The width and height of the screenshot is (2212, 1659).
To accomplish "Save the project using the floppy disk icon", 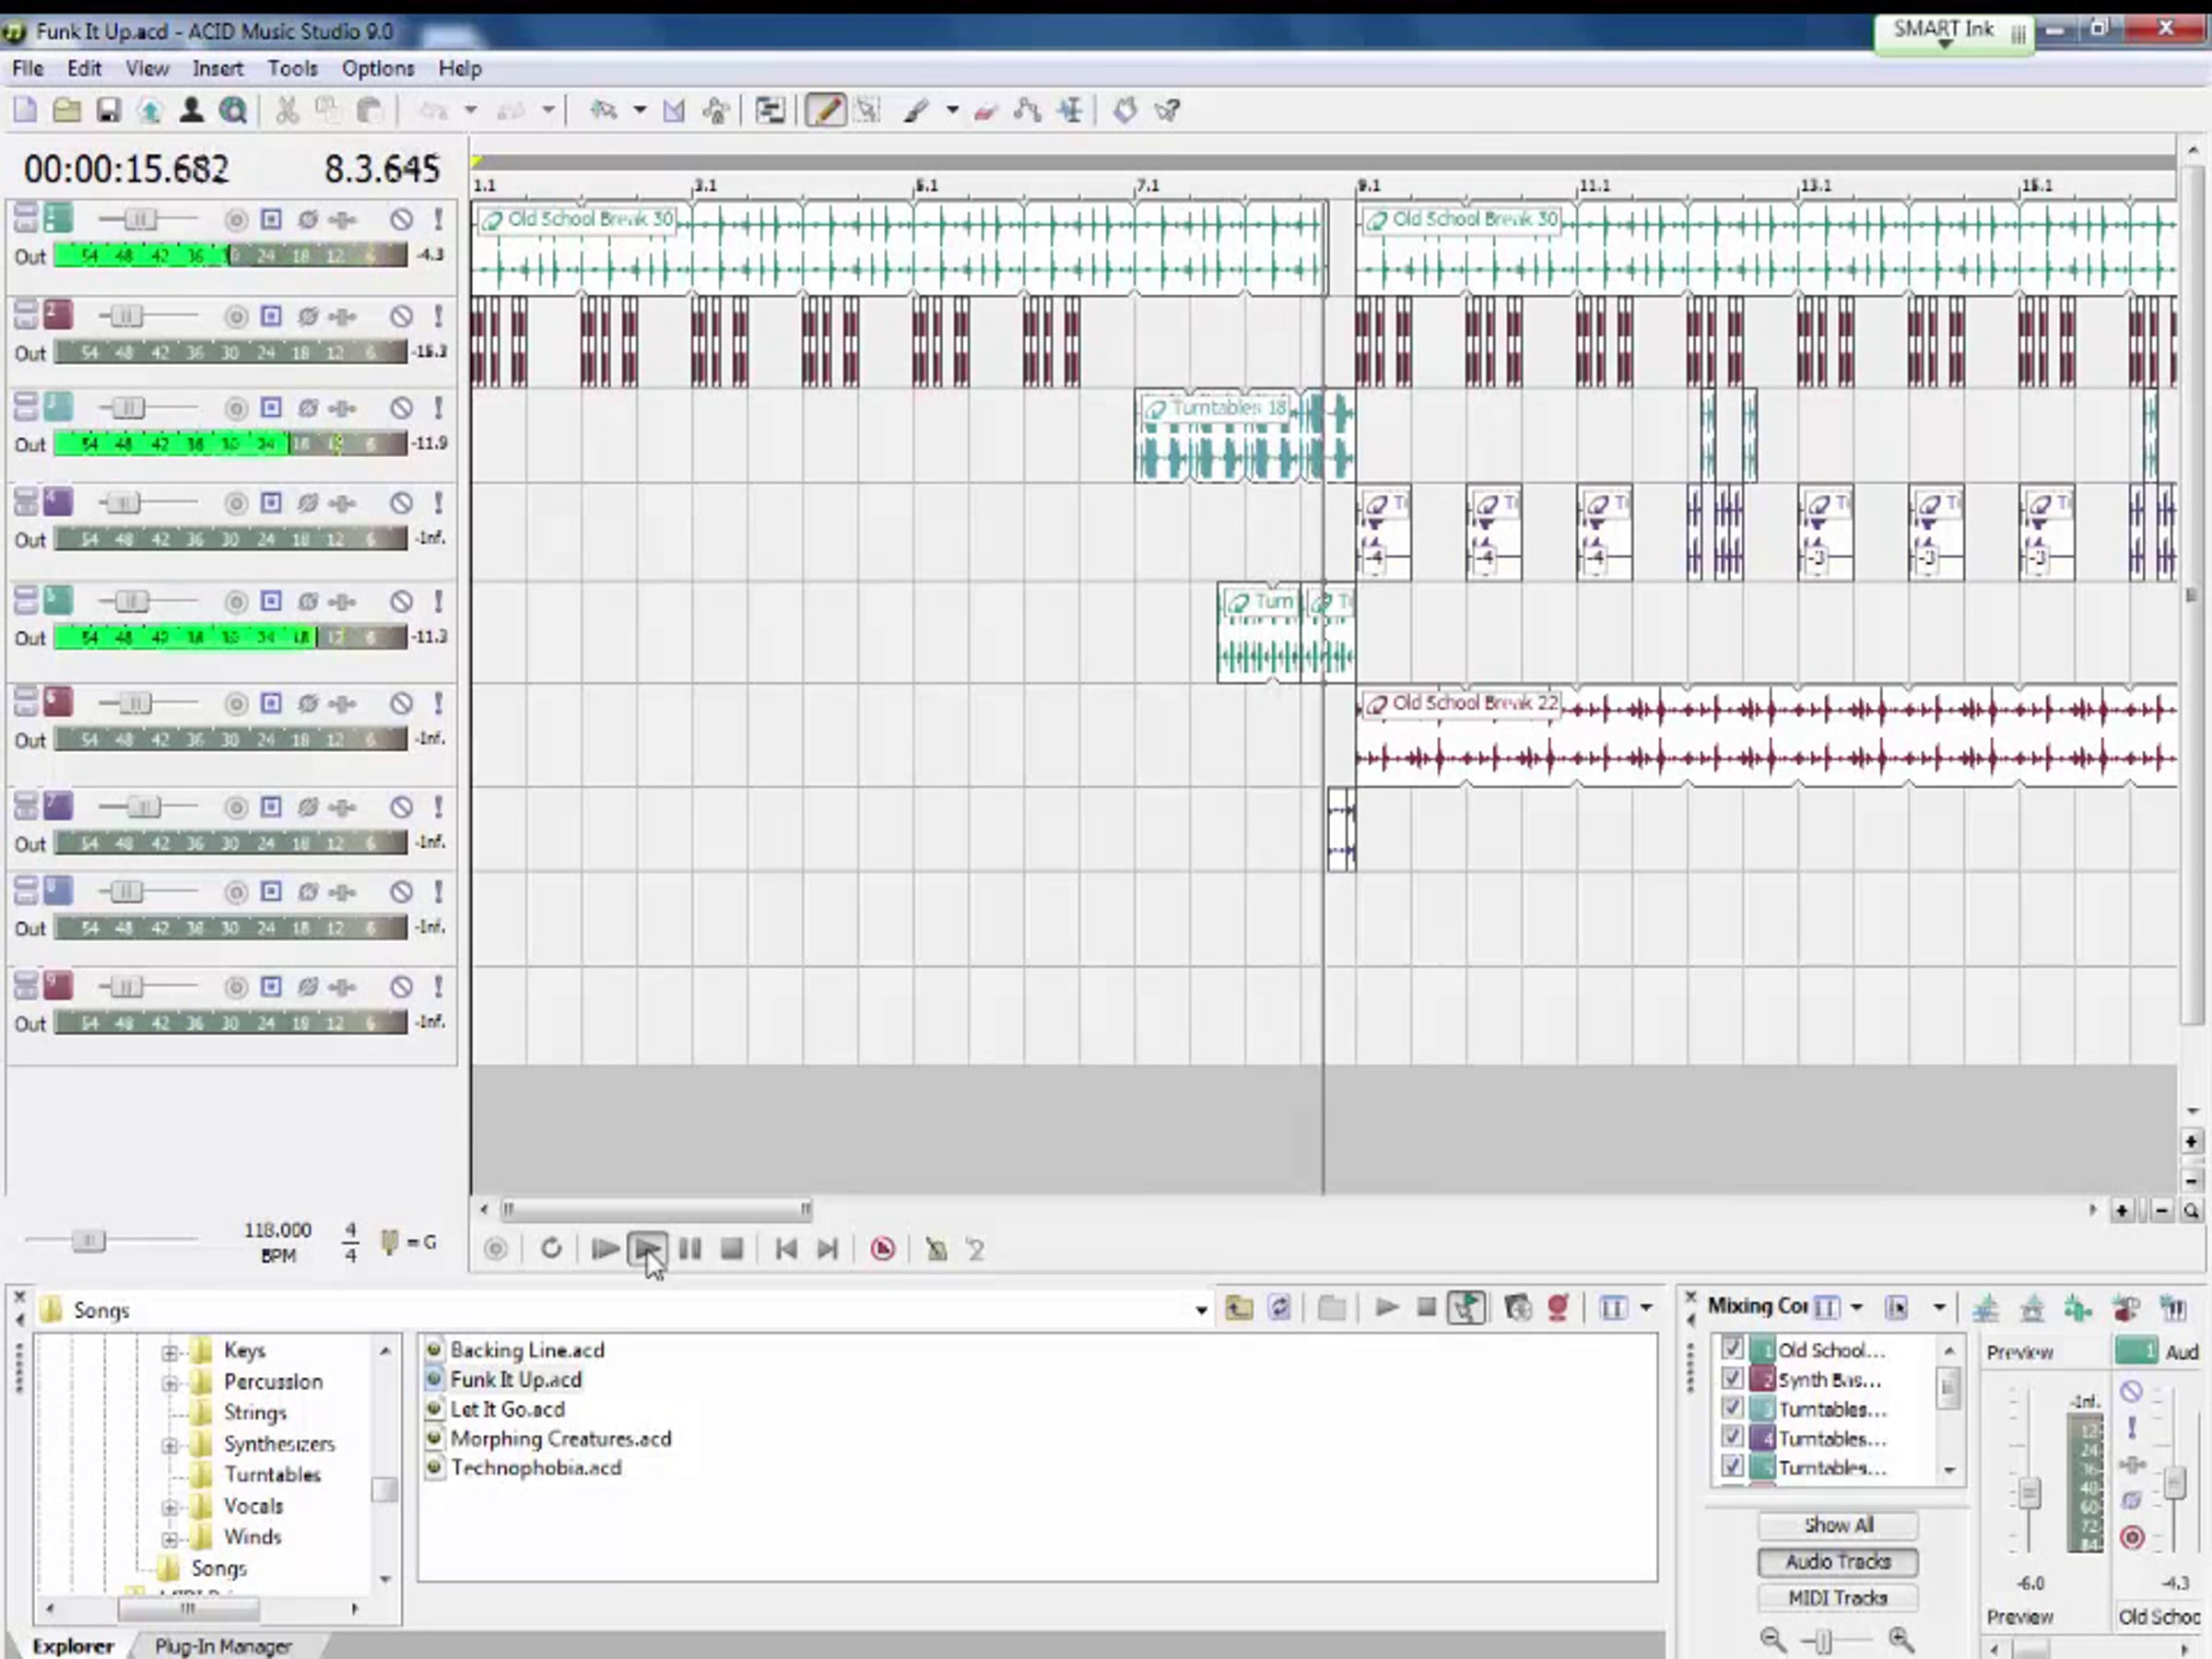I will coord(108,110).
